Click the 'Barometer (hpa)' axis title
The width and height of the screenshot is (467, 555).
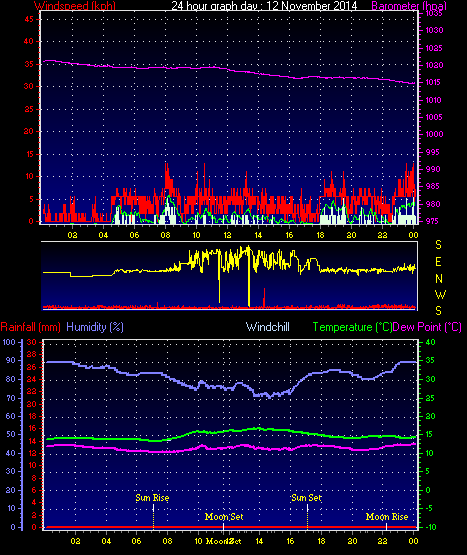tap(409, 6)
